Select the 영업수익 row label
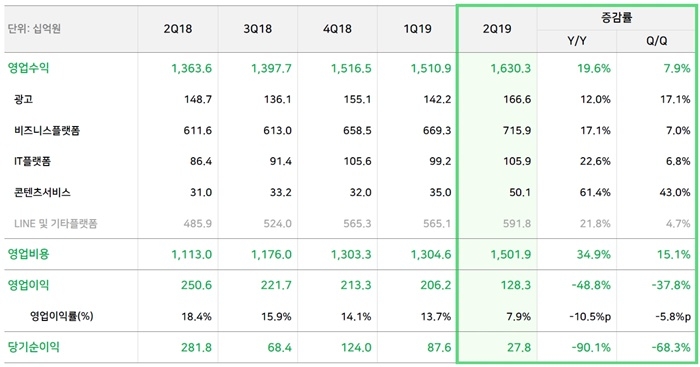 [29, 68]
